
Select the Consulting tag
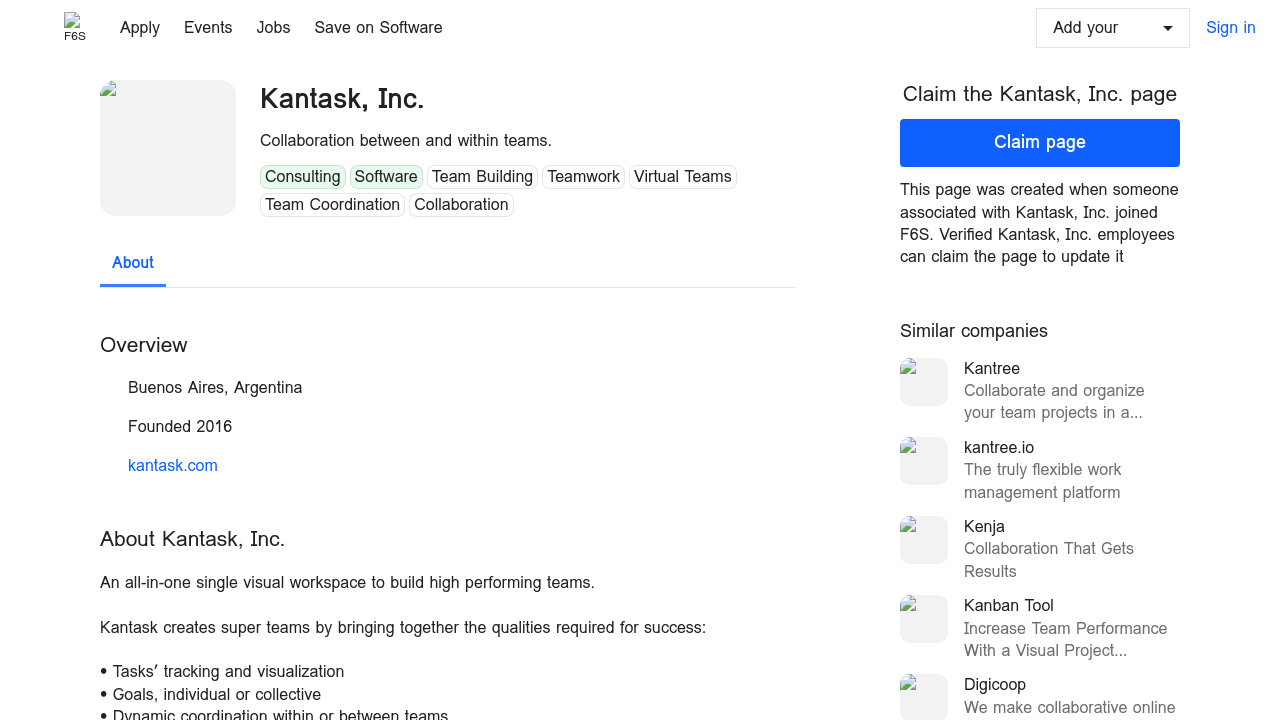point(303,177)
